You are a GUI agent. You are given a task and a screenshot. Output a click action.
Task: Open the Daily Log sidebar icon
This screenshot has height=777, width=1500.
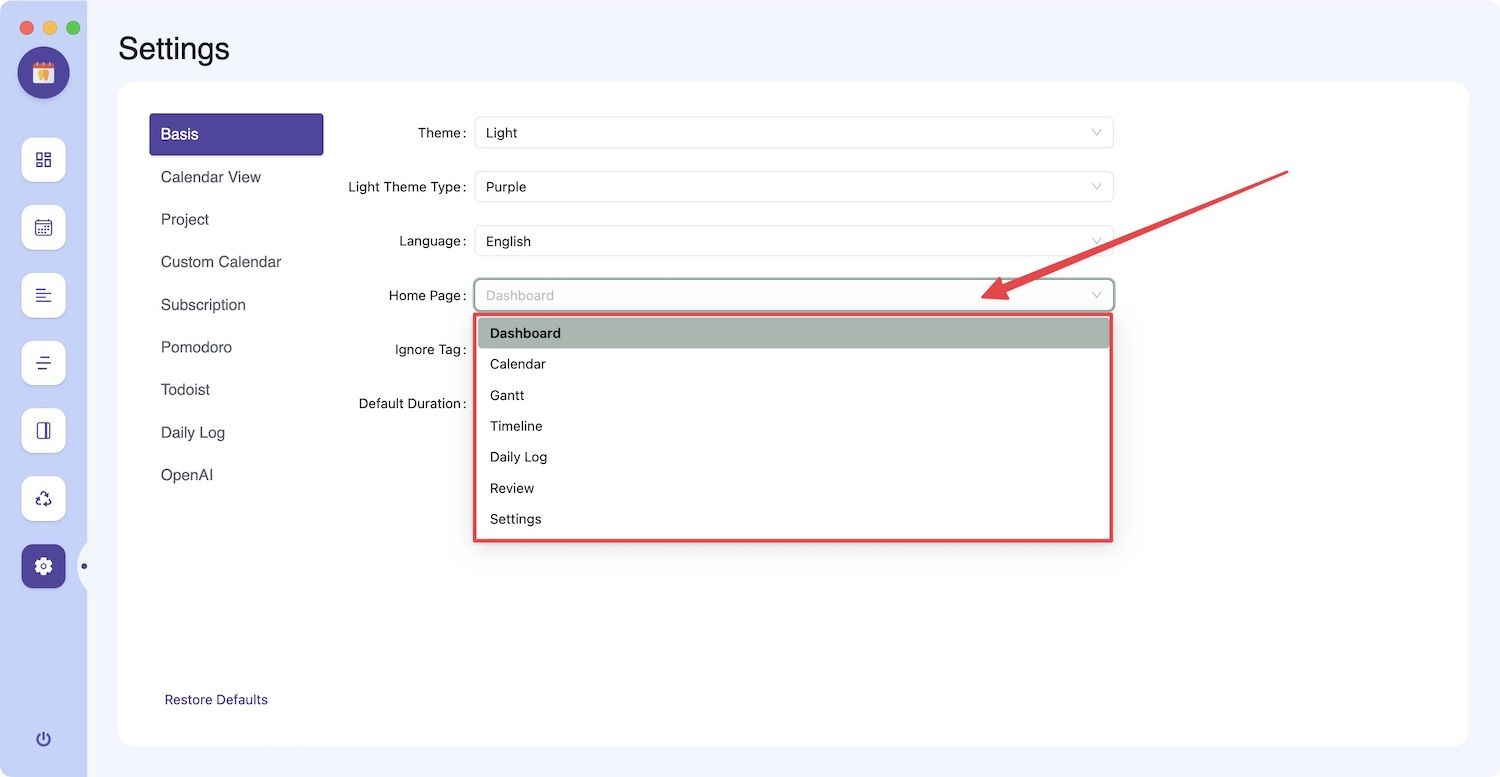[43, 431]
